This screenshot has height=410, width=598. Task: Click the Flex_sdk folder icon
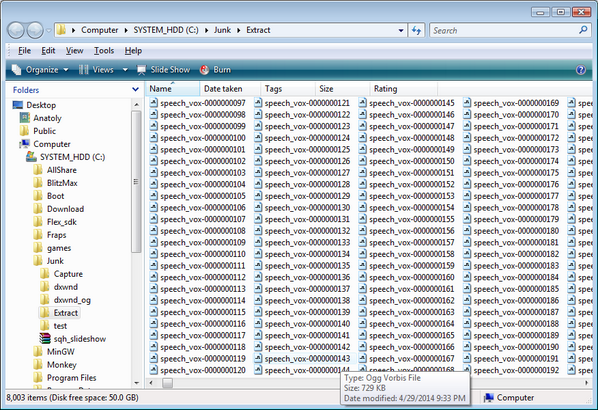(38, 222)
